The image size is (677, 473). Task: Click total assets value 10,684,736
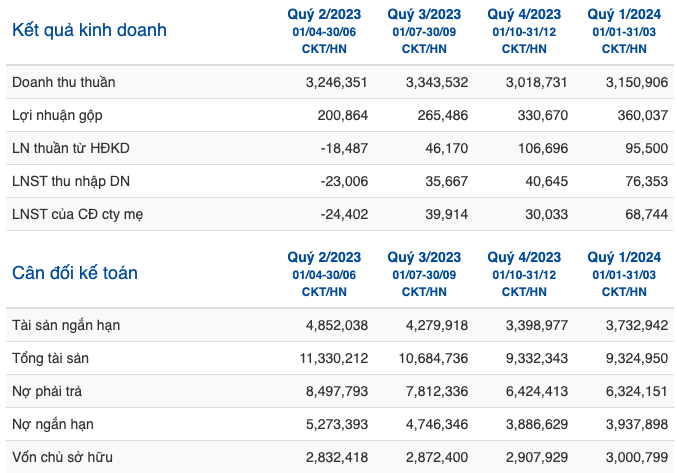(433, 359)
